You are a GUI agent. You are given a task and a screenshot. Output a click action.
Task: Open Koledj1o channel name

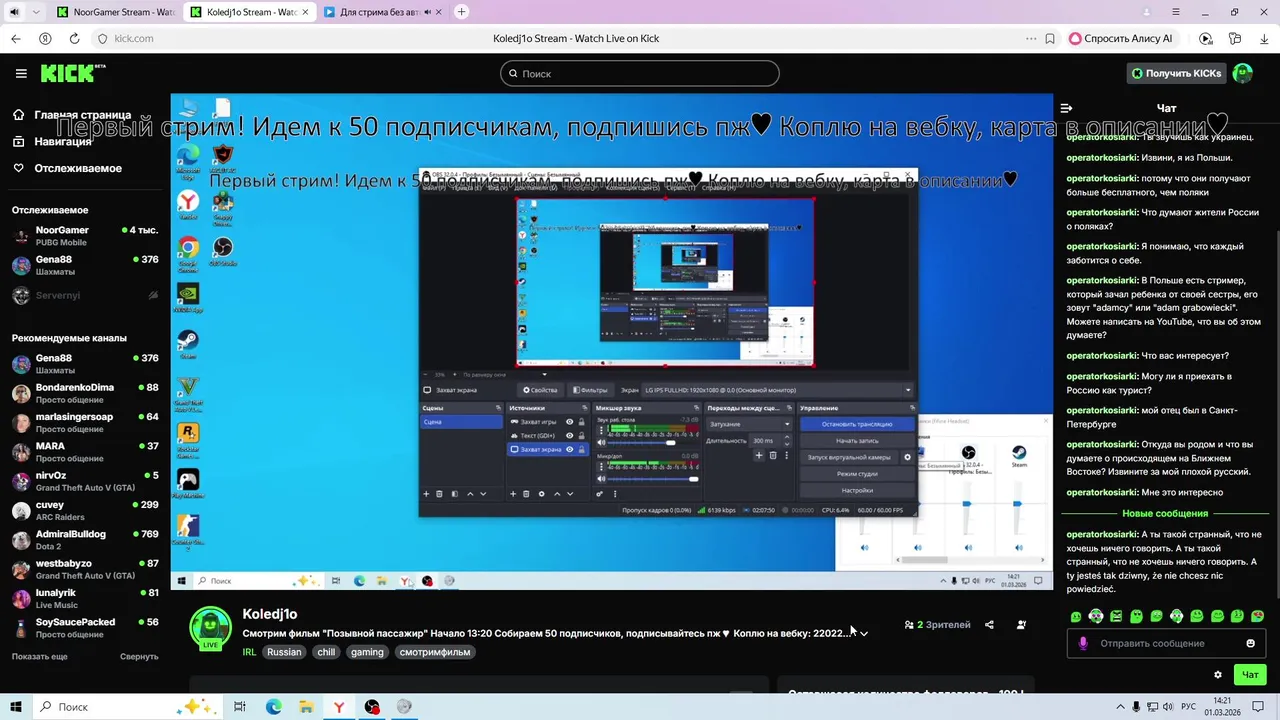pos(270,614)
